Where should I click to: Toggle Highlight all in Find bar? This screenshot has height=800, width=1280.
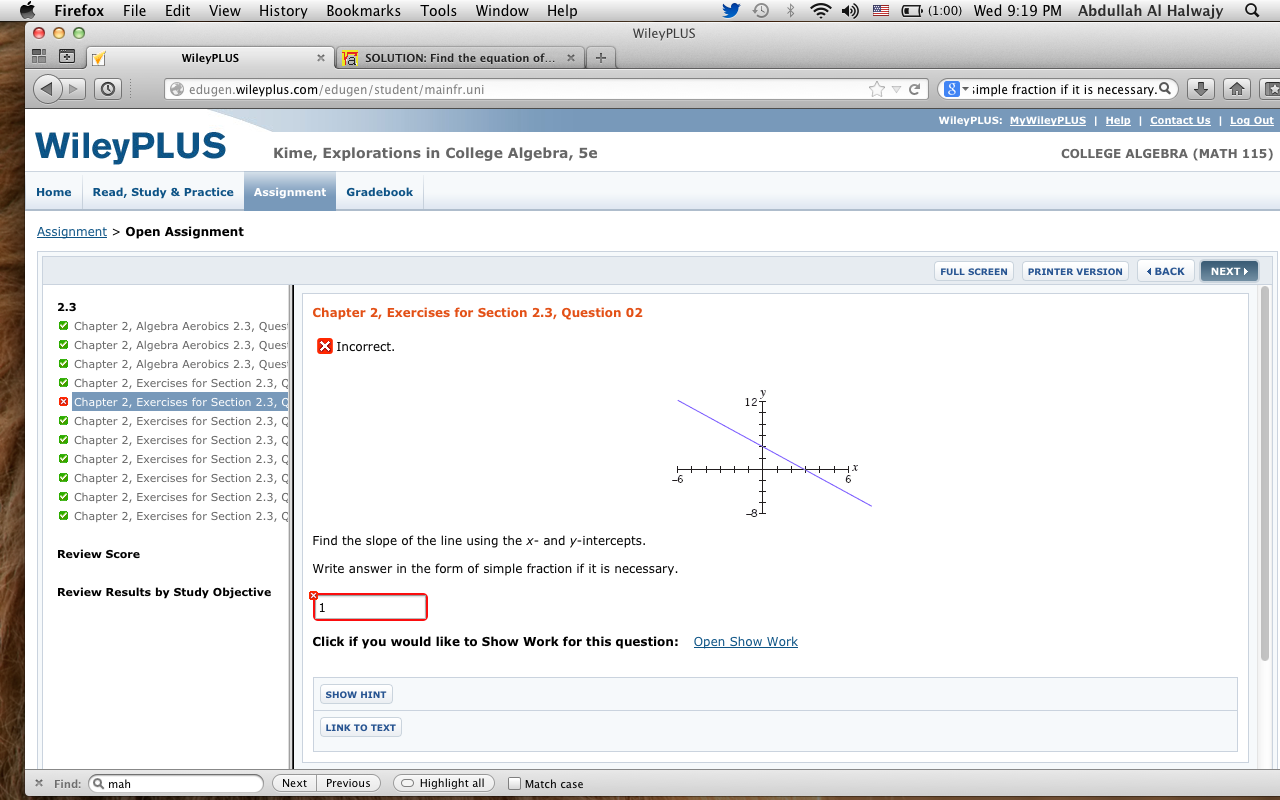point(443,783)
